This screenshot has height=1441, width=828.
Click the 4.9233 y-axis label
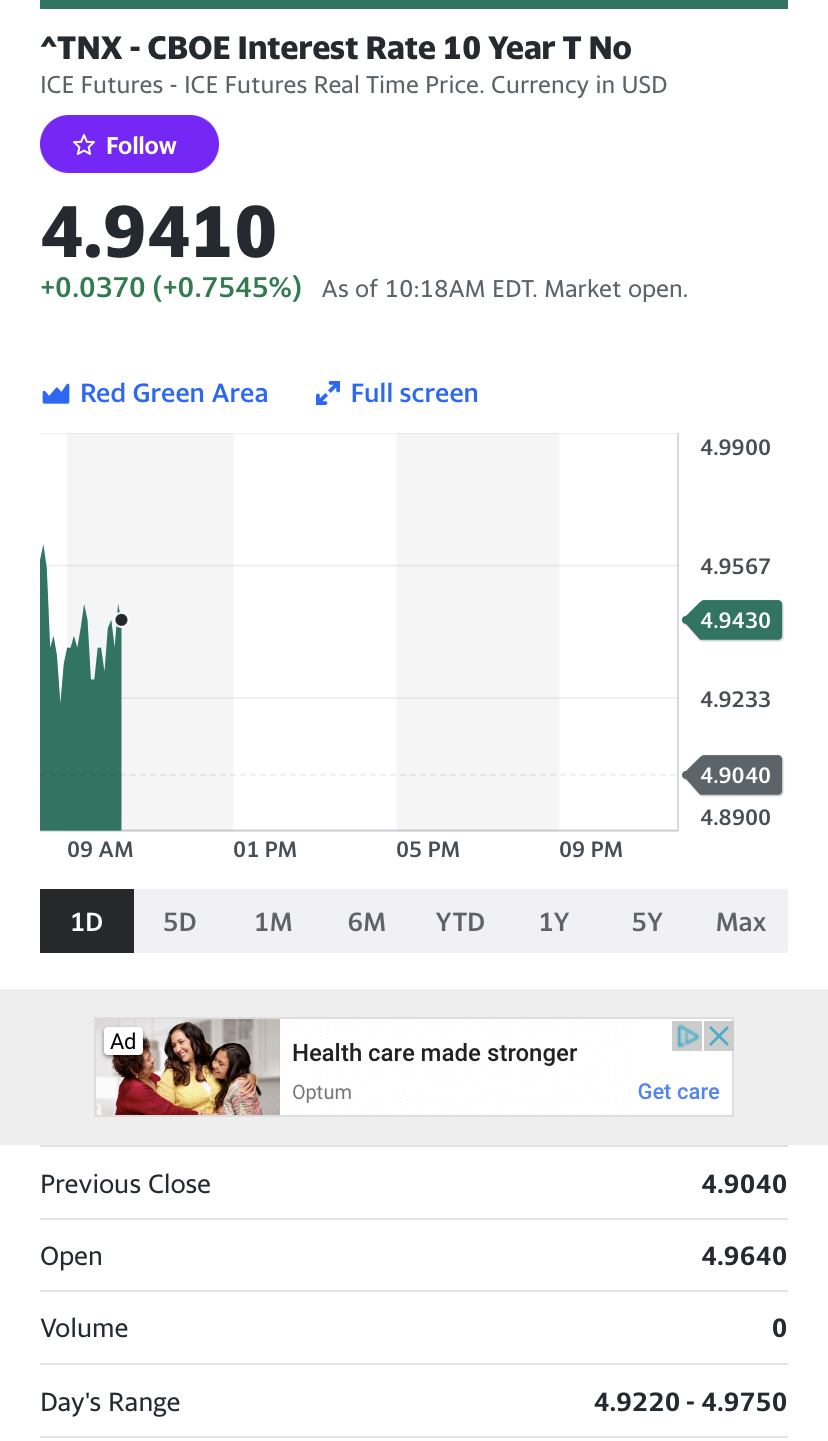pyautogui.click(x=736, y=699)
